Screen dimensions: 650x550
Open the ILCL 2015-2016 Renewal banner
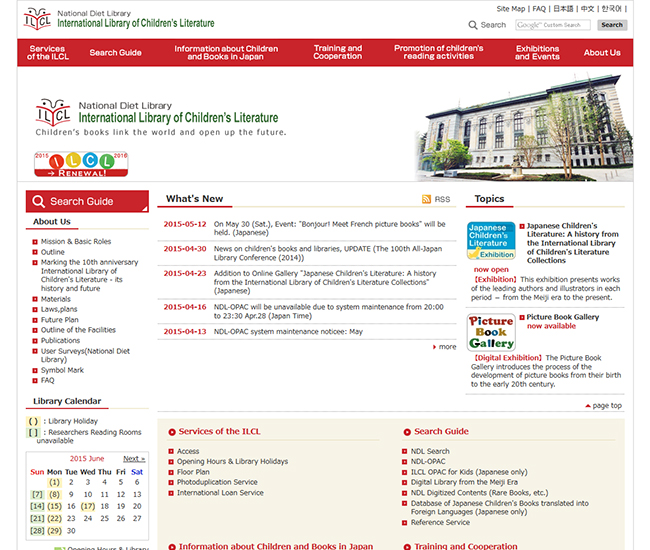(81, 164)
